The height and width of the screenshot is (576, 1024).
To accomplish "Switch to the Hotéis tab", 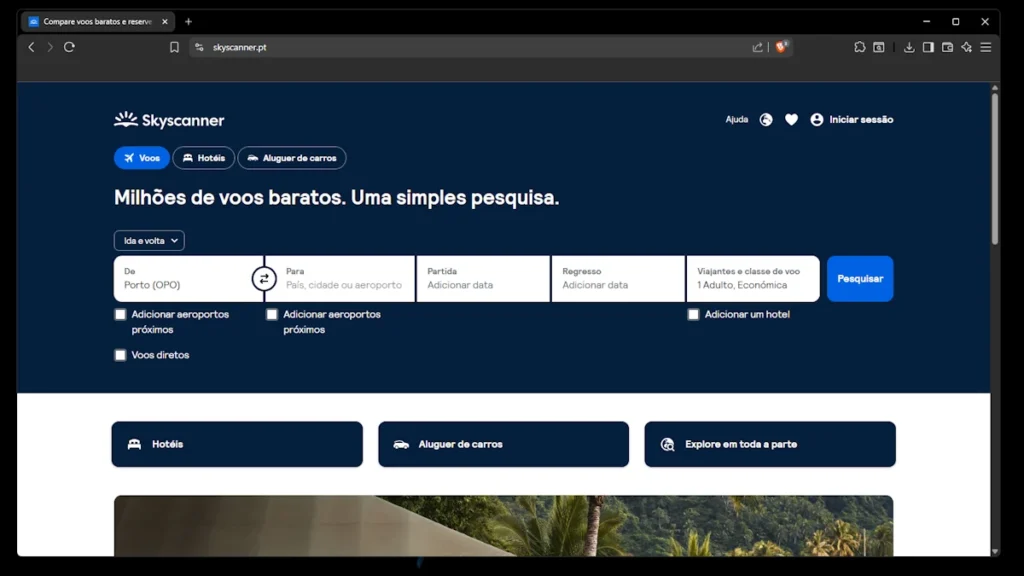I will click(x=204, y=158).
